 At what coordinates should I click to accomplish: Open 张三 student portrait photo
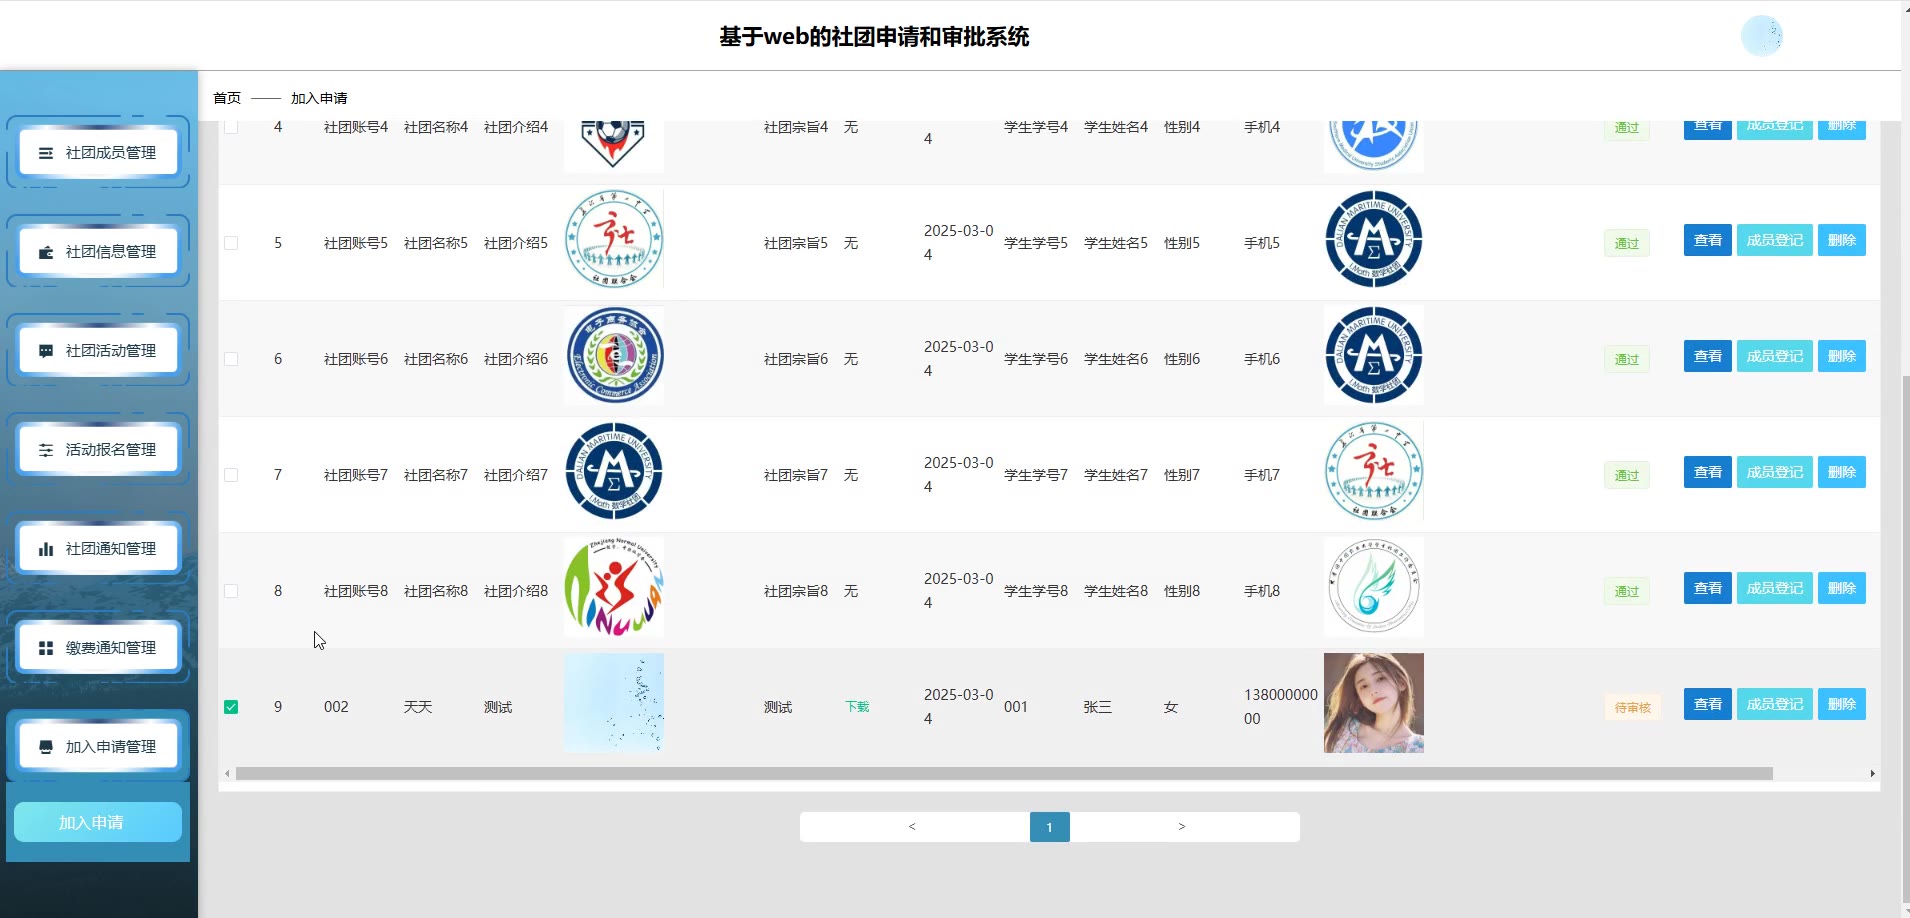[1374, 703]
